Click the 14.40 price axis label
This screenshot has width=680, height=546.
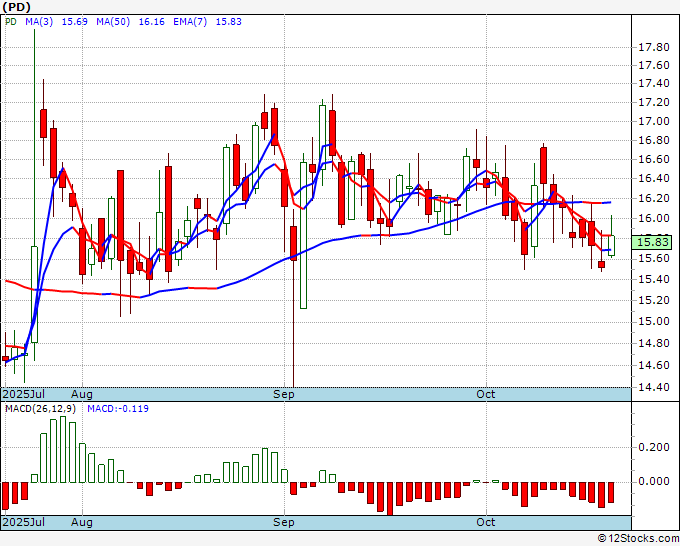[654, 388]
